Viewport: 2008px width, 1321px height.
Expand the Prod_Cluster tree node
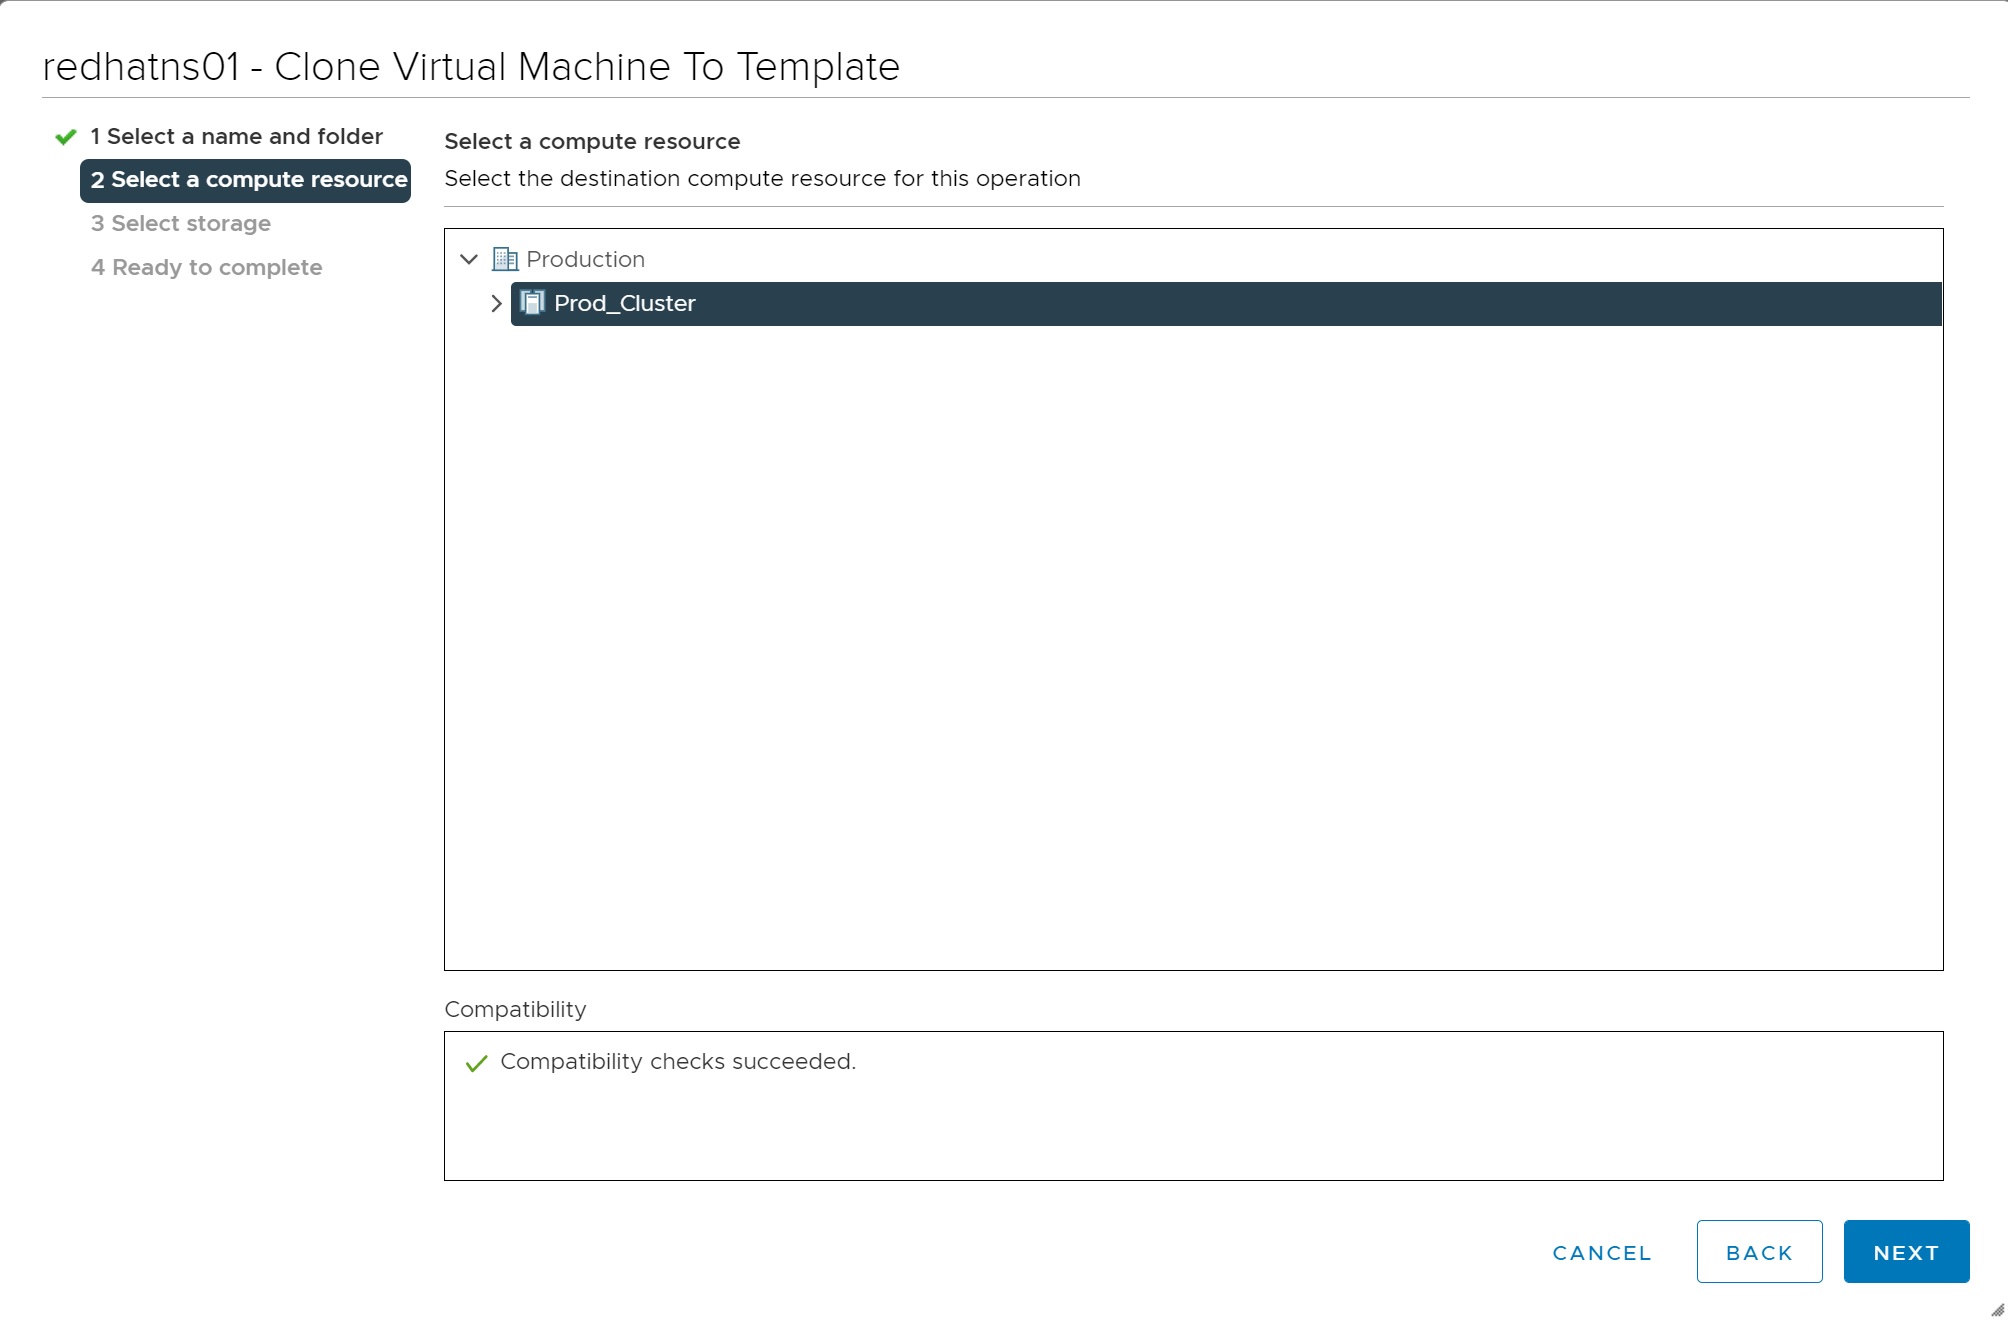coord(496,303)
